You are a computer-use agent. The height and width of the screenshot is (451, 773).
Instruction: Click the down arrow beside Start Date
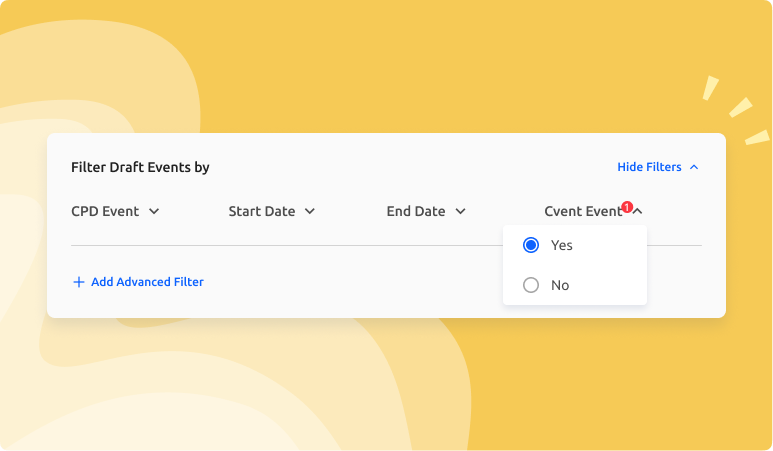point(310,212)
